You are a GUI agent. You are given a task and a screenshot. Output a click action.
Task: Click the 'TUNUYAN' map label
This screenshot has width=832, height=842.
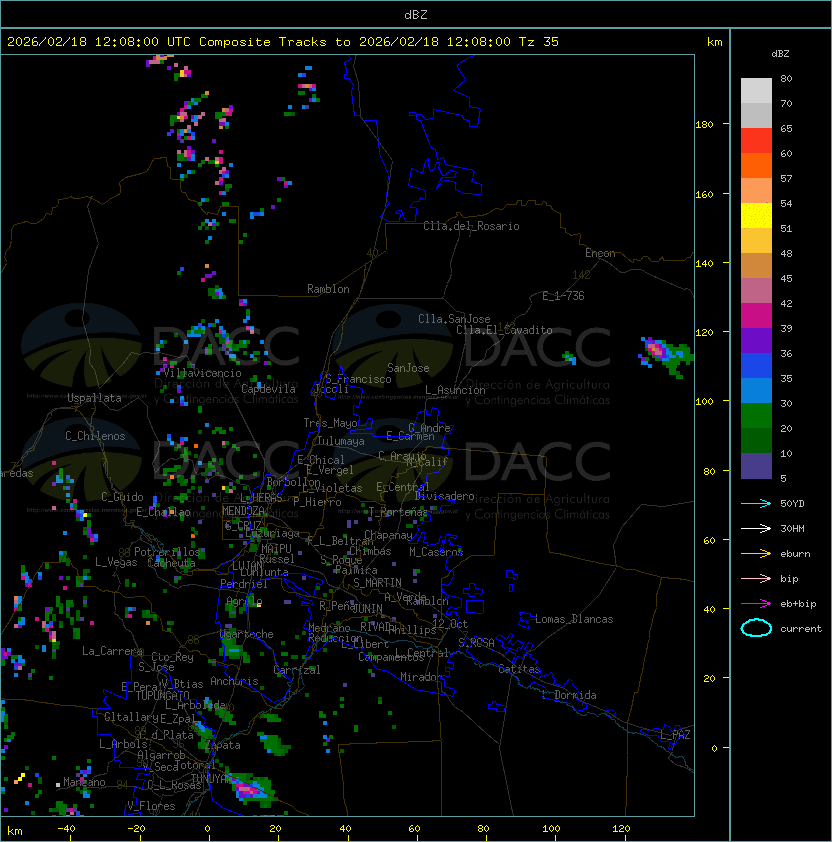(212, 778)
